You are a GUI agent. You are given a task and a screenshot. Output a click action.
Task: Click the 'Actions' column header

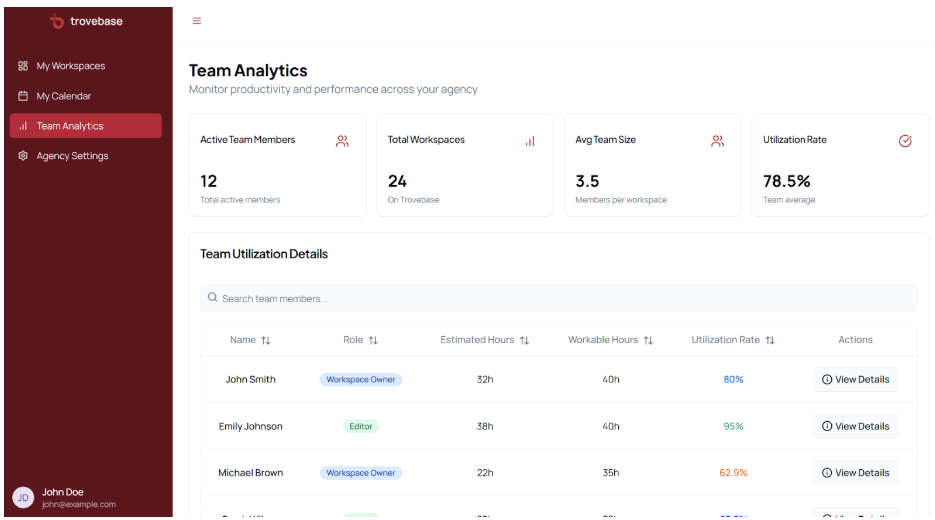pyautogui.click(x=855, y=339)
